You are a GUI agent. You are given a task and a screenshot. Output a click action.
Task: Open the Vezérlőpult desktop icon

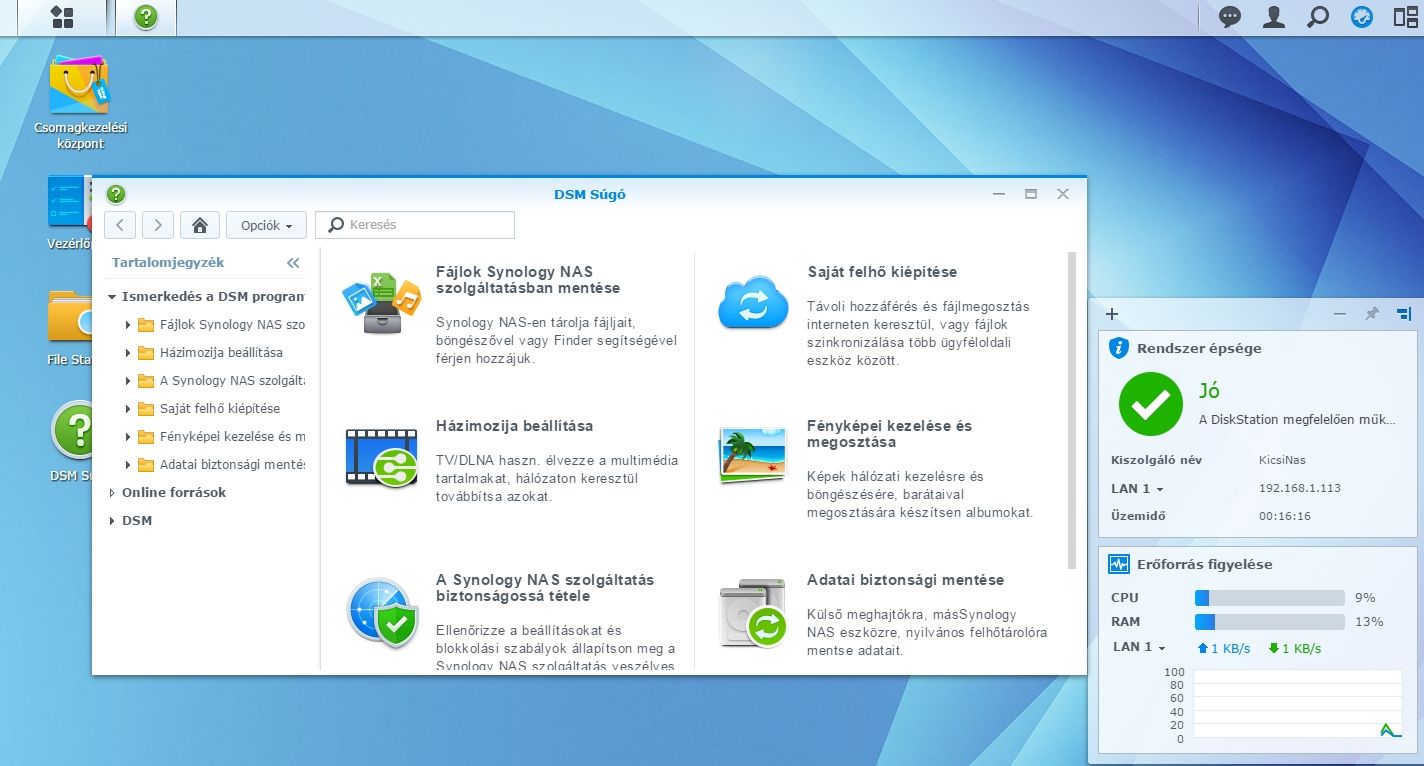click(68, 212)
